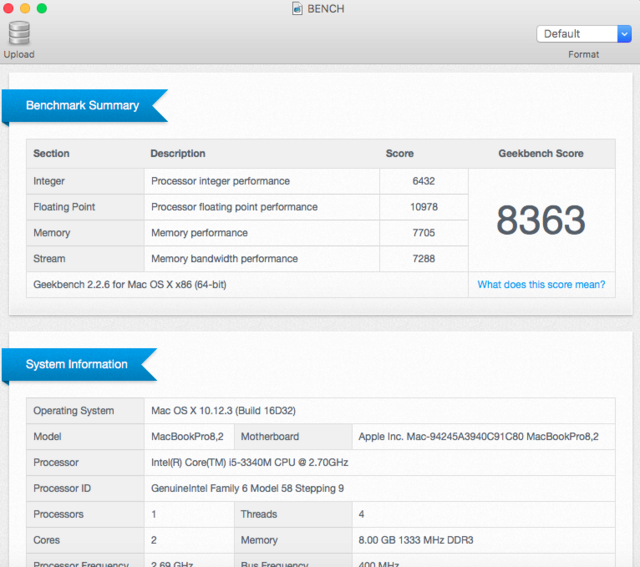Viewport: 640px width, 567px height.
Task: Click the System Information banner heading
Action: pyautogui.click(x=77, y=364)
